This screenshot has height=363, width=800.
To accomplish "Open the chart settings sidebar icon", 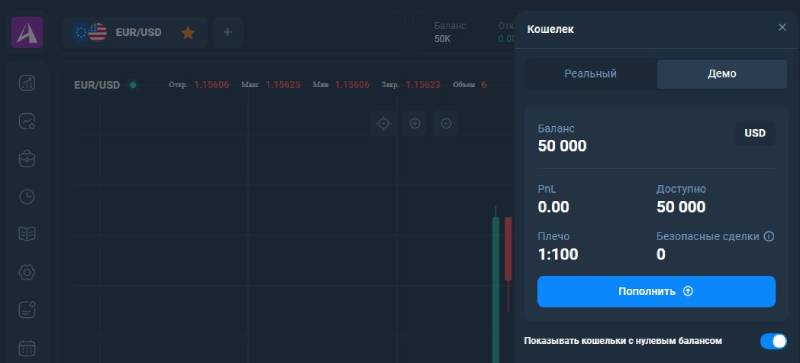I will click(x=27, y=121).
